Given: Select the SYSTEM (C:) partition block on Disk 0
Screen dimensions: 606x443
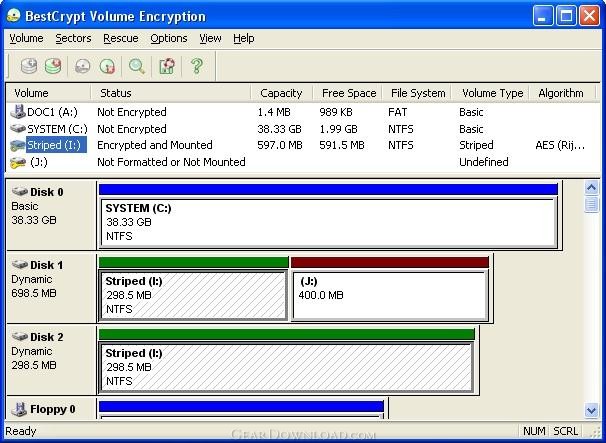Looking at the screenshot, I should [328, 223].
